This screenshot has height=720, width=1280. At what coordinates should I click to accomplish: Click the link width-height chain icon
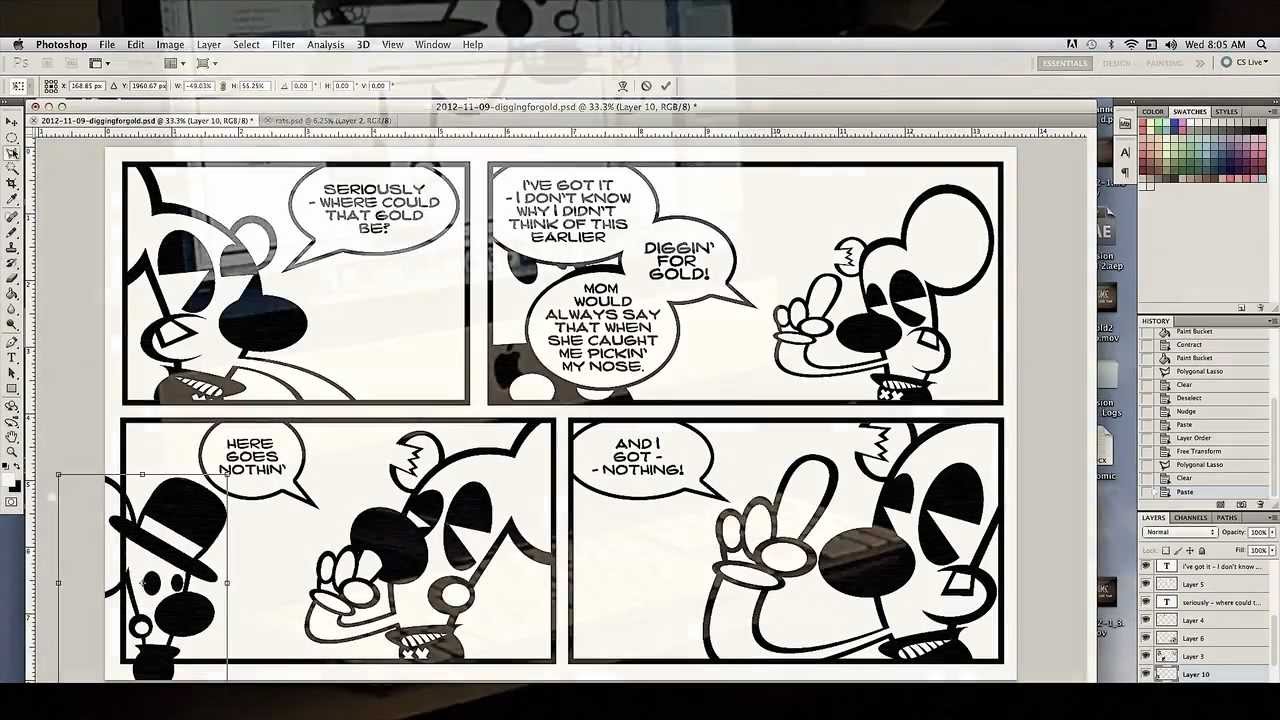click(x=222, y=86)
